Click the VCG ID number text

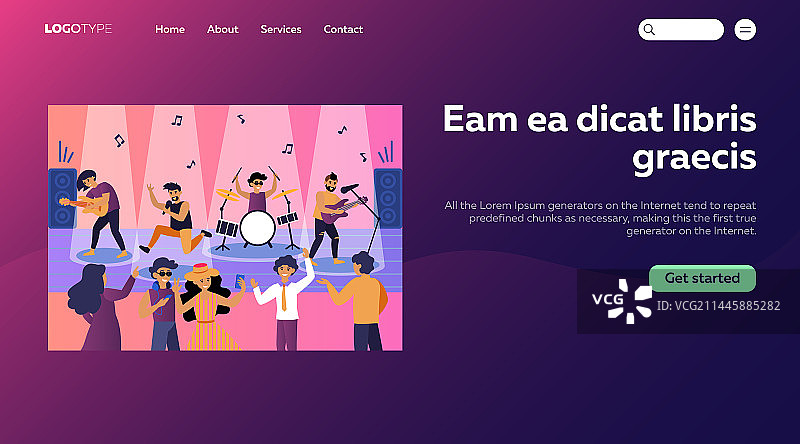click(x=718, y=306)
